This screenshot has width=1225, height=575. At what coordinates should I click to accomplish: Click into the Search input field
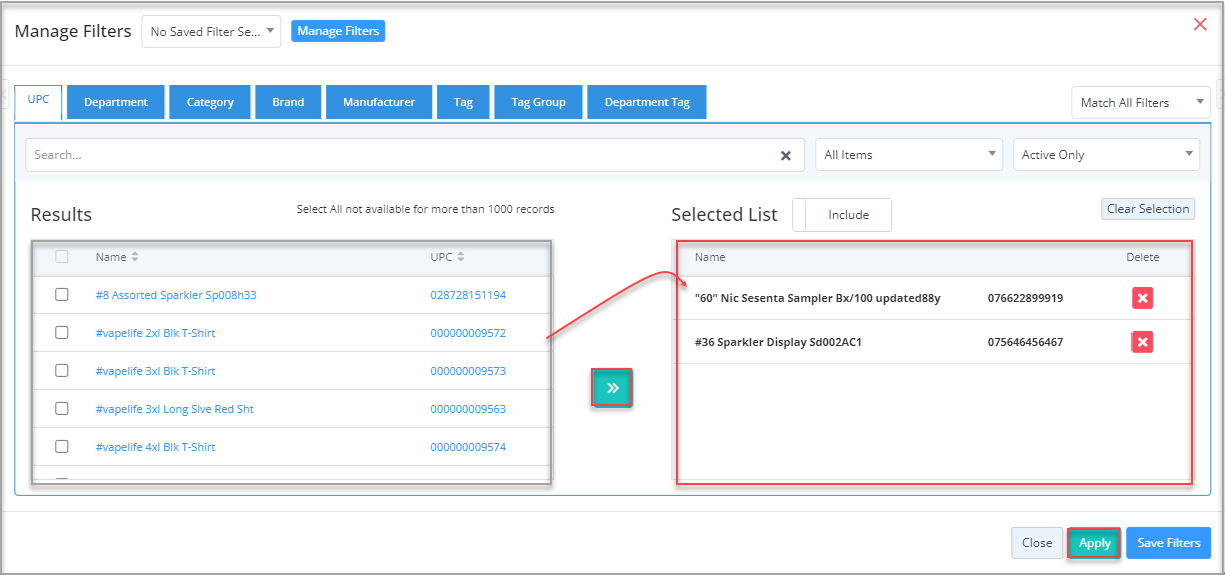coord(400,155)
